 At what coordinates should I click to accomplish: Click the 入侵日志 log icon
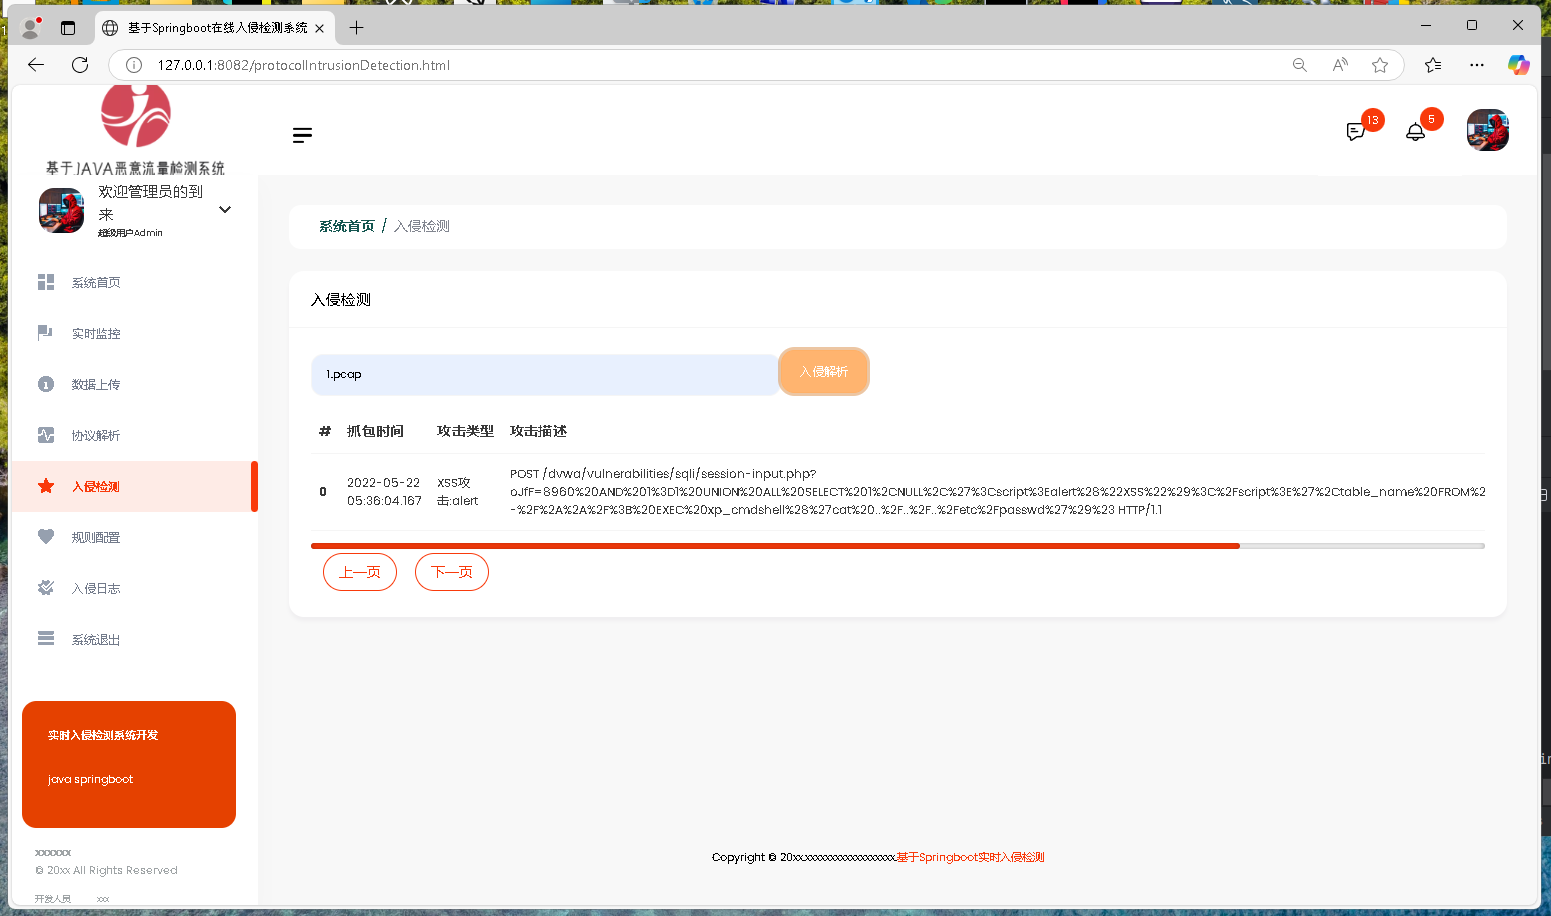[45, 588]
